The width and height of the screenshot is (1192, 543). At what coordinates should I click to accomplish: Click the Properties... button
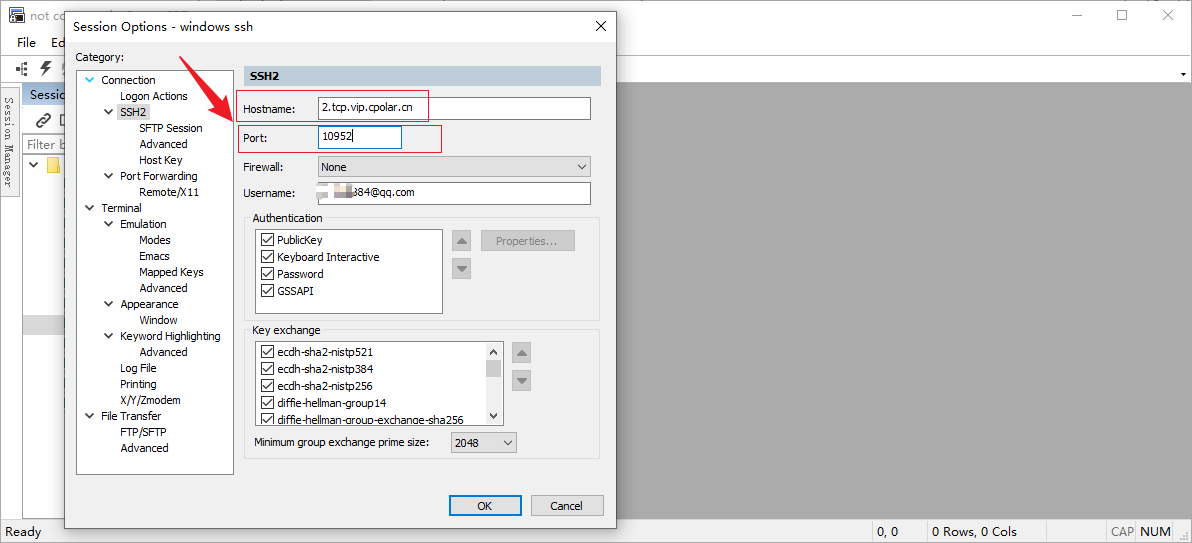pos(528,241)
